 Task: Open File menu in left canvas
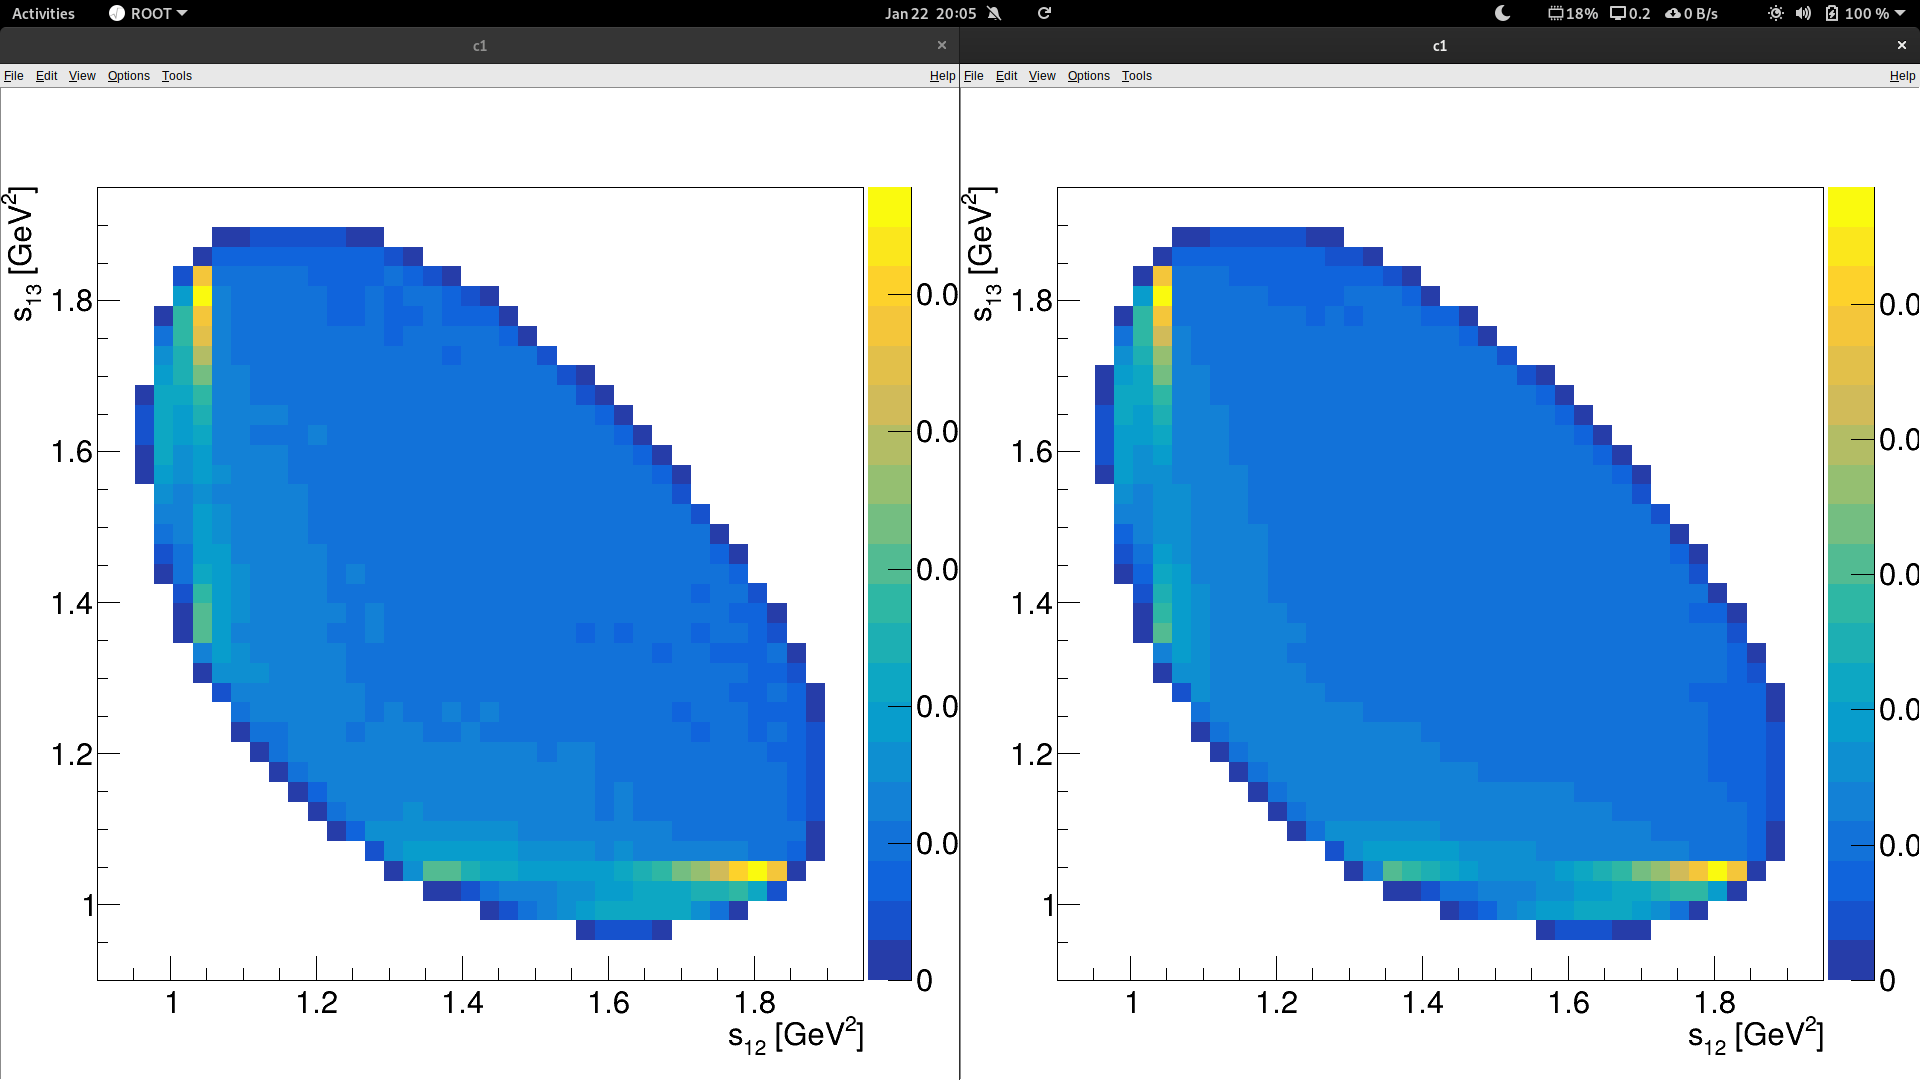tap(14, 76)
